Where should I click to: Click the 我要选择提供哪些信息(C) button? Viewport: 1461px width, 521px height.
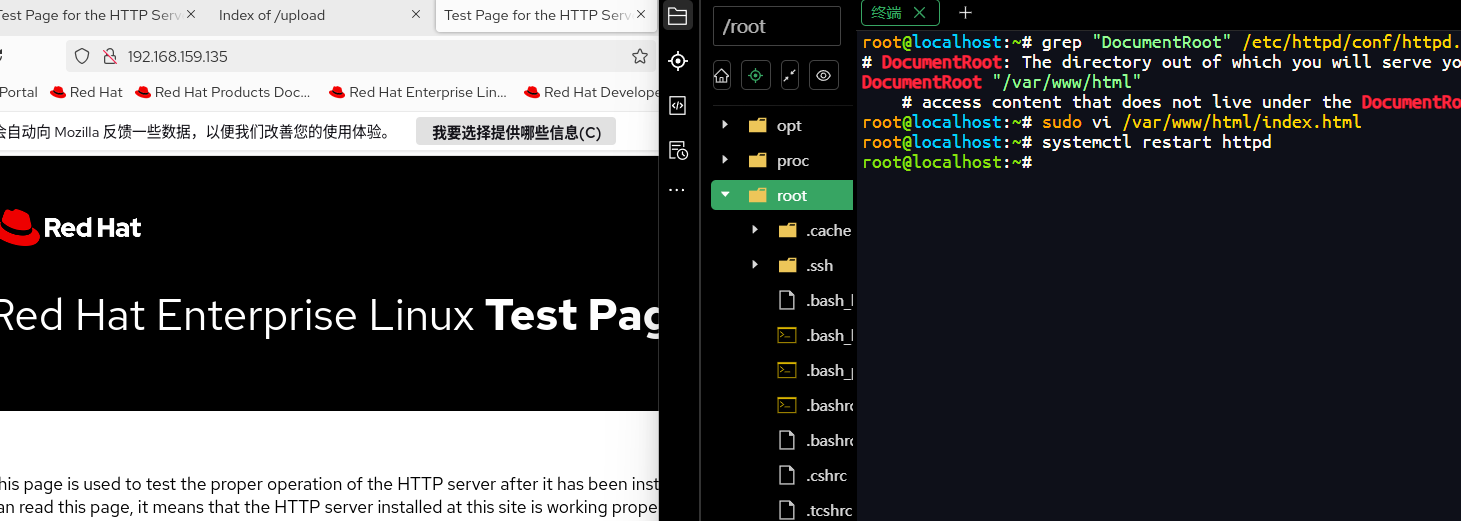click(x=516, y=133)
